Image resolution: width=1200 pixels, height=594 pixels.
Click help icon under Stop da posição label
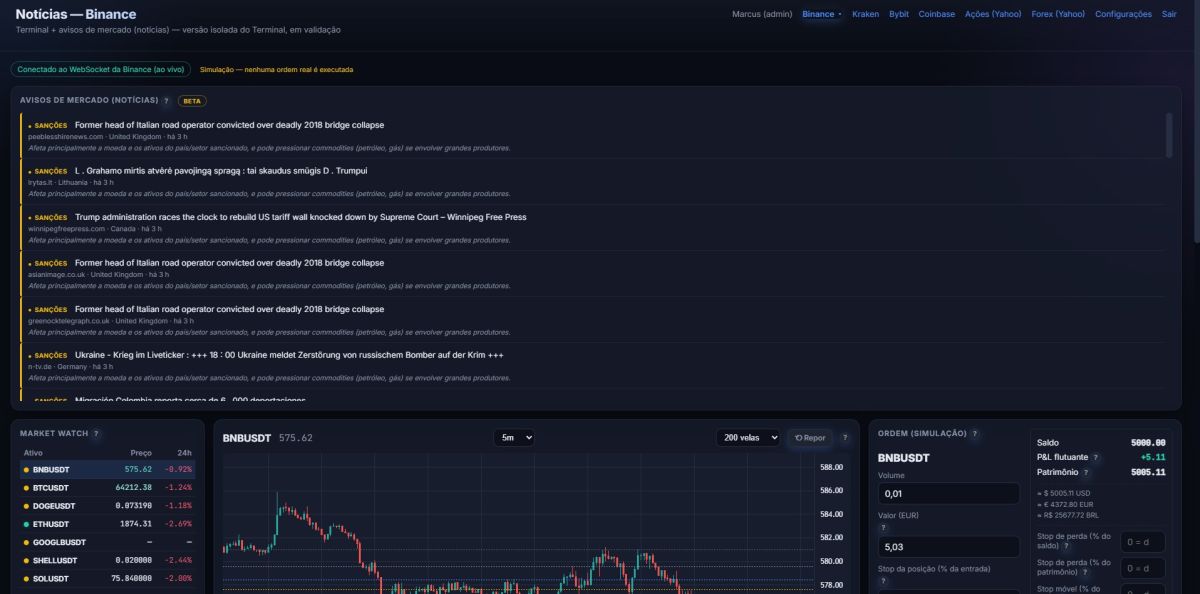883,581
